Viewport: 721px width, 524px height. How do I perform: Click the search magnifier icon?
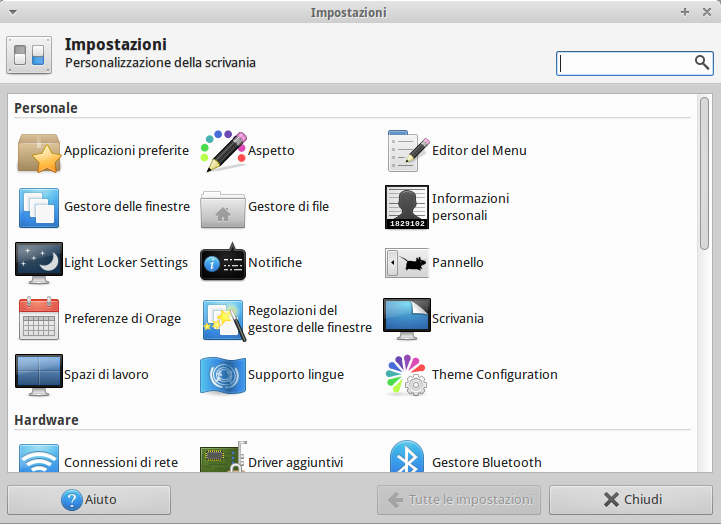(x=701, y=63)
